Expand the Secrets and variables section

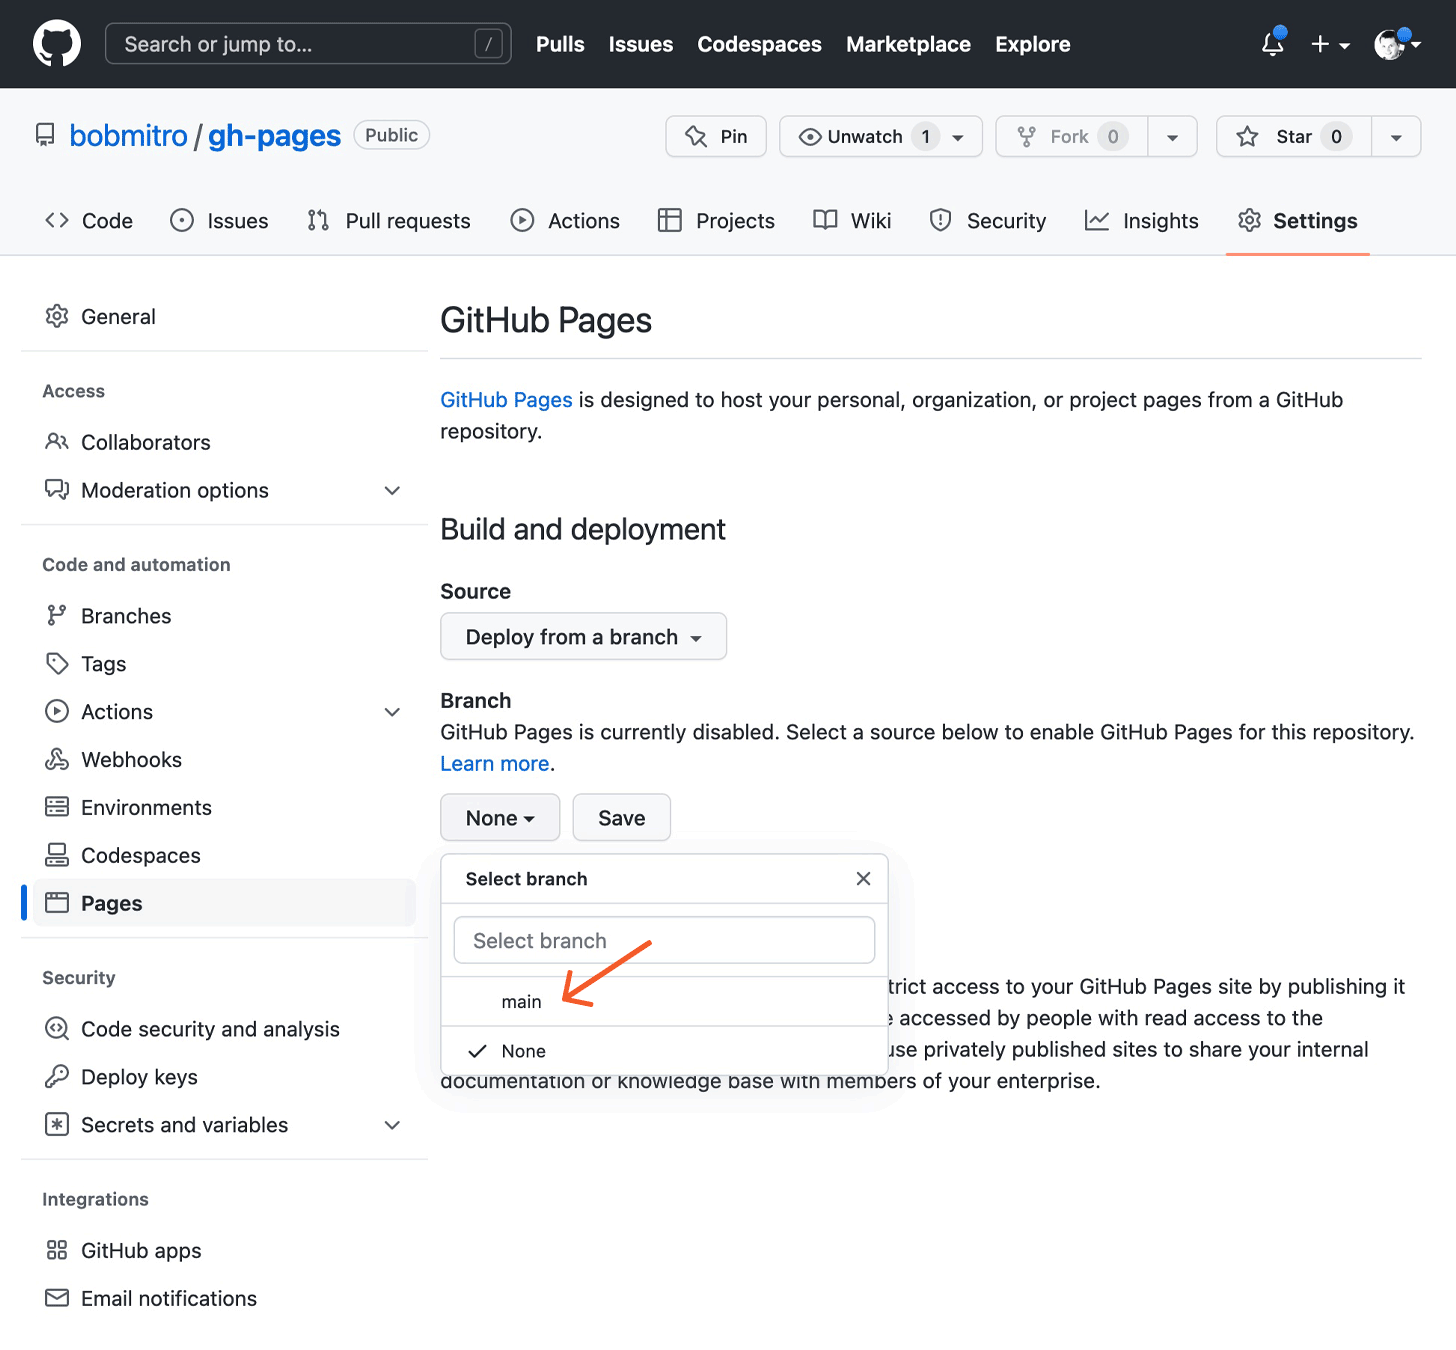click(x=392, y=1125)
